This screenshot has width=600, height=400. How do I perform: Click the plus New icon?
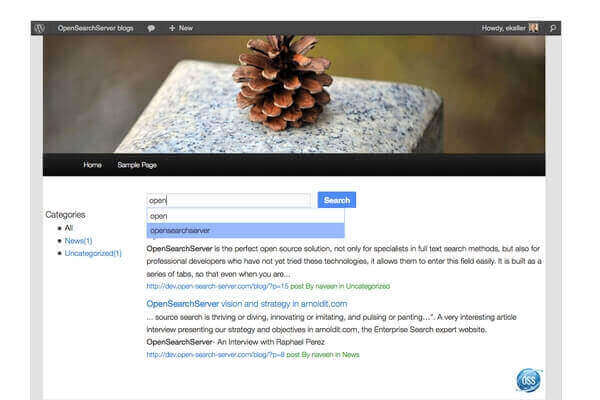pyautogui.click(x=172, y=28)
